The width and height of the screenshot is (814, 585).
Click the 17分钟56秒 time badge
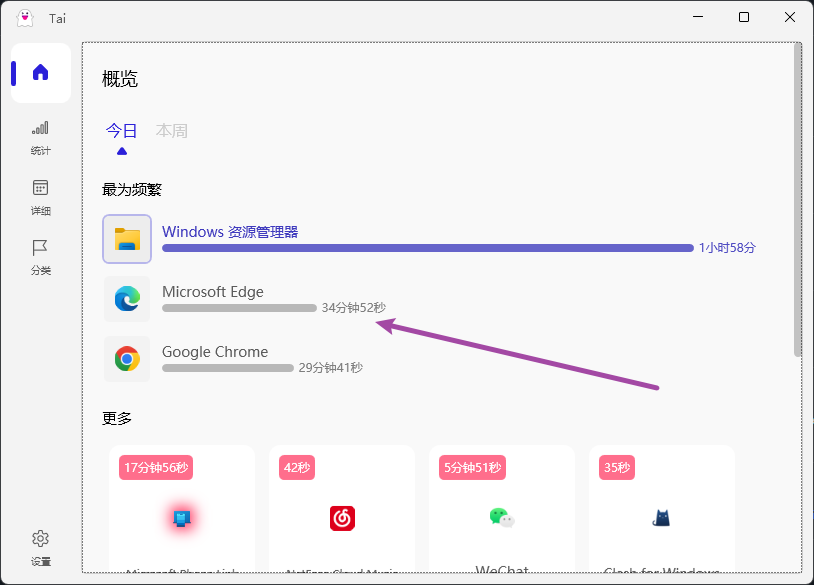coord(156,468)
